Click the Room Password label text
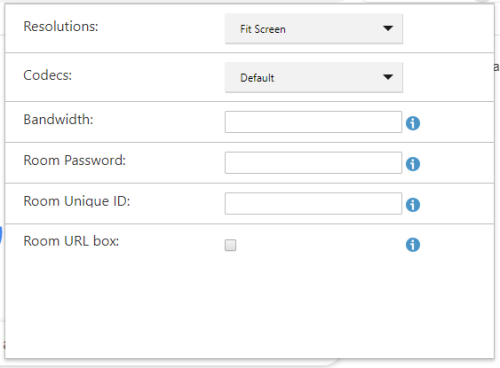 (75, 160)
